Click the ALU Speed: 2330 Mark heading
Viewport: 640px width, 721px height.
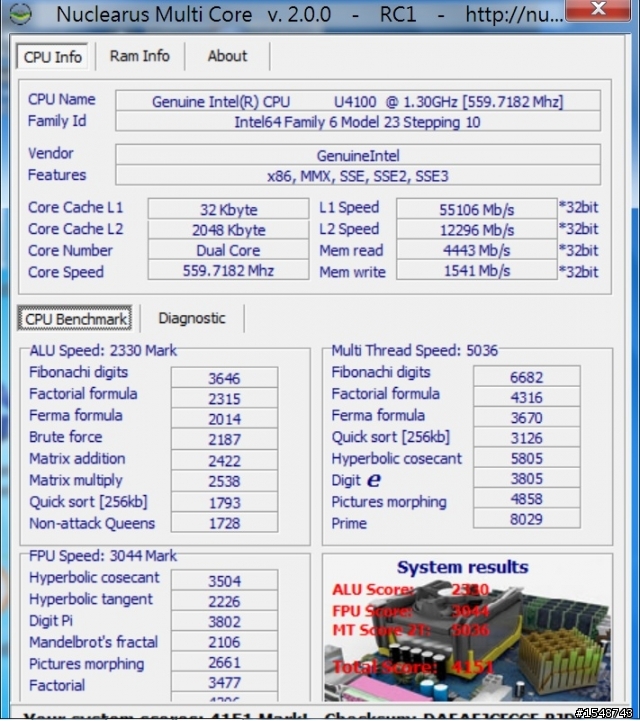(103, 350)
